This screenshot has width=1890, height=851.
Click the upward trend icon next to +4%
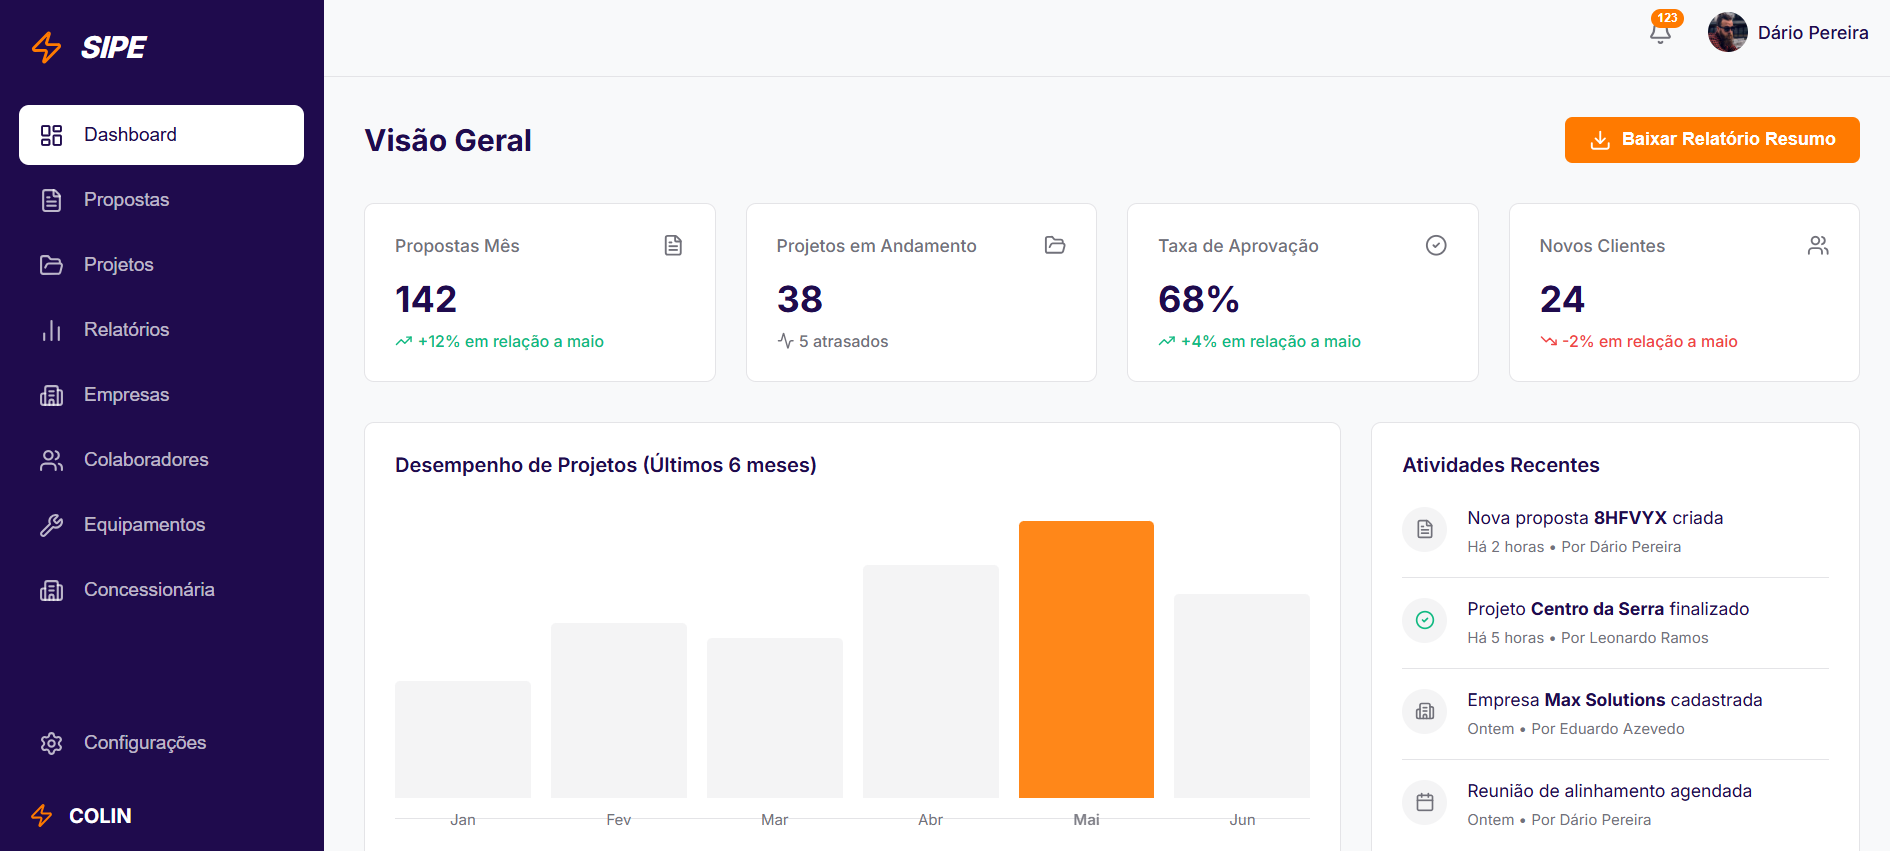[x=1167, y=341]
